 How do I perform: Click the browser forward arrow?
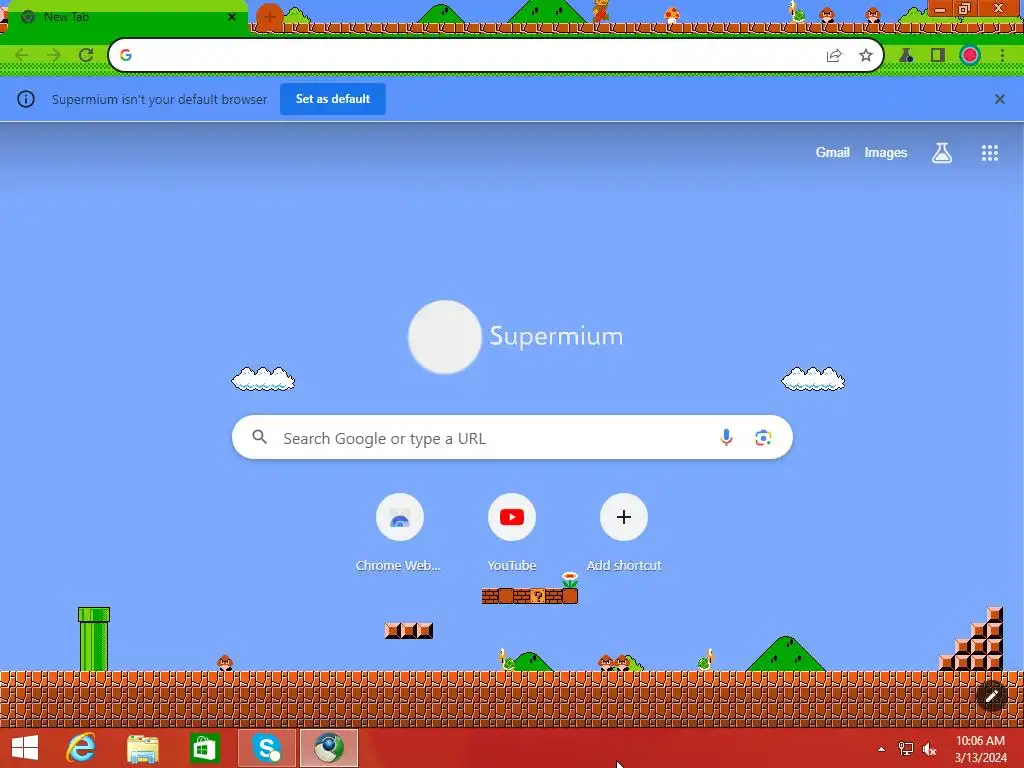[54, 55]
